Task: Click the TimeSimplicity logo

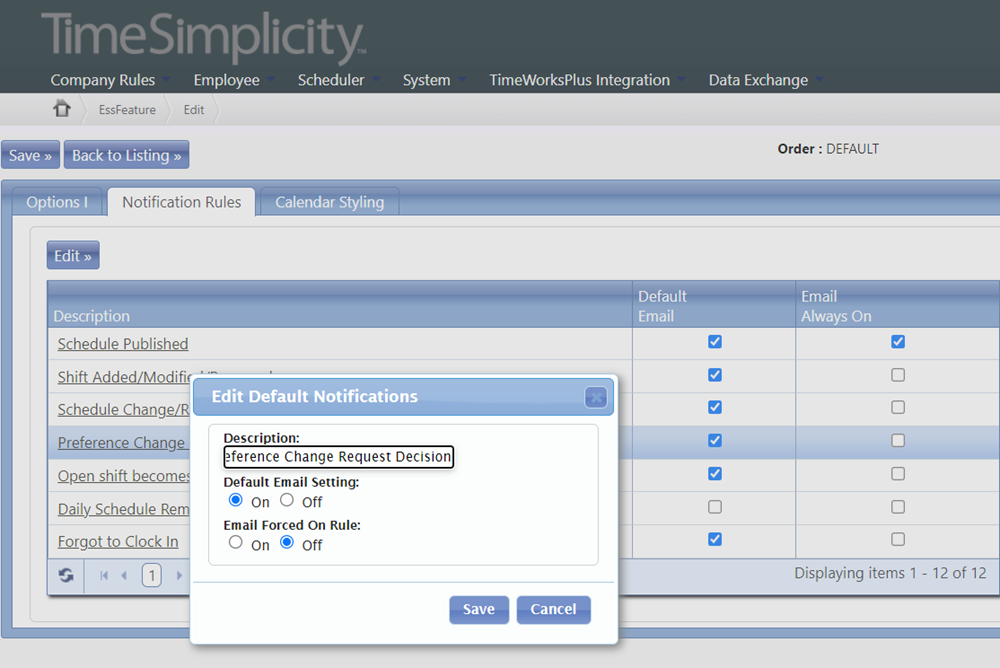Action: (200, 35)
